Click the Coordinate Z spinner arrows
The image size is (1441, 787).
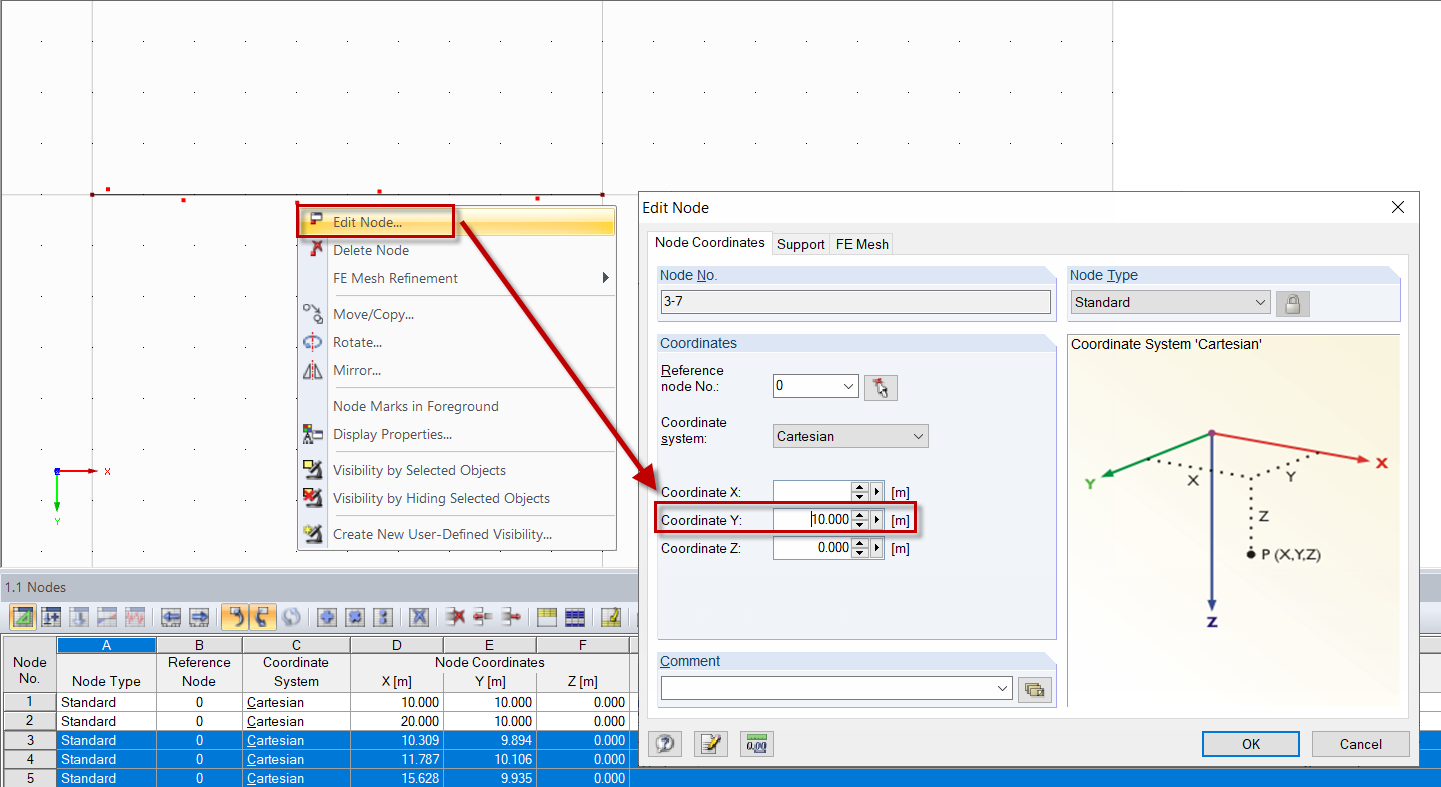(860, 548)
